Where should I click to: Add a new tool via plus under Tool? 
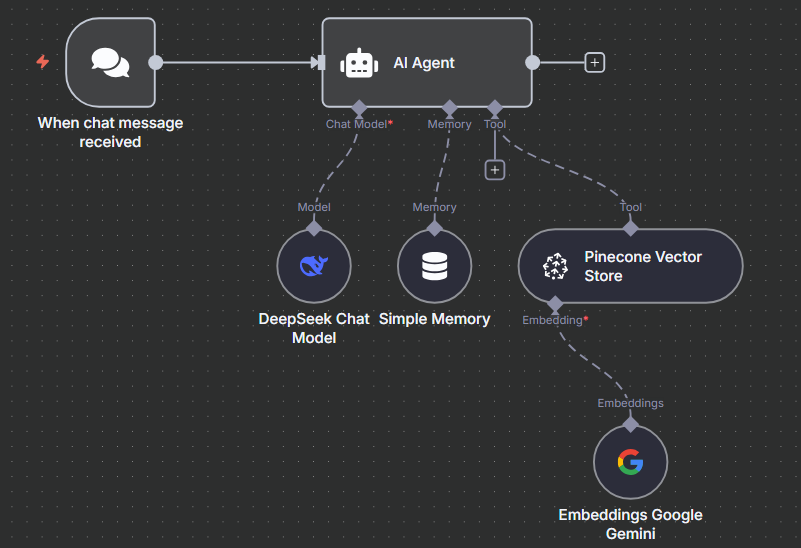[494, 170]
